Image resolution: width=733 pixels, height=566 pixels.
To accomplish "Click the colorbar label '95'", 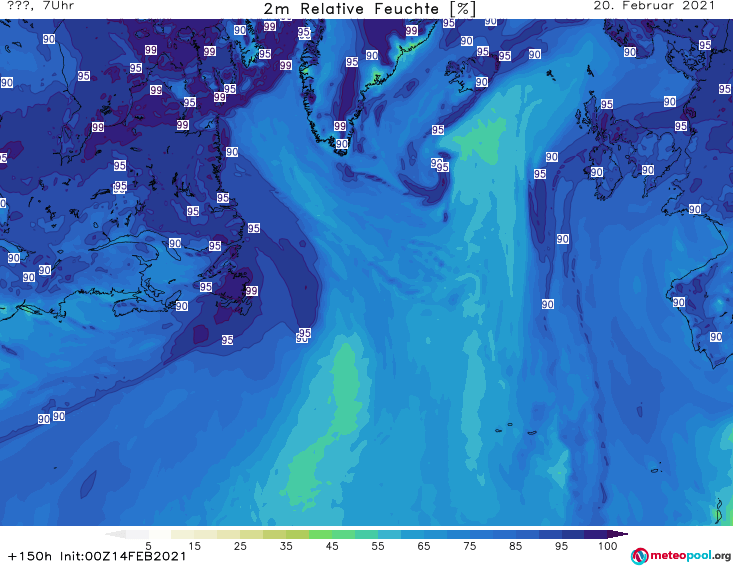I will pos(561,546).
